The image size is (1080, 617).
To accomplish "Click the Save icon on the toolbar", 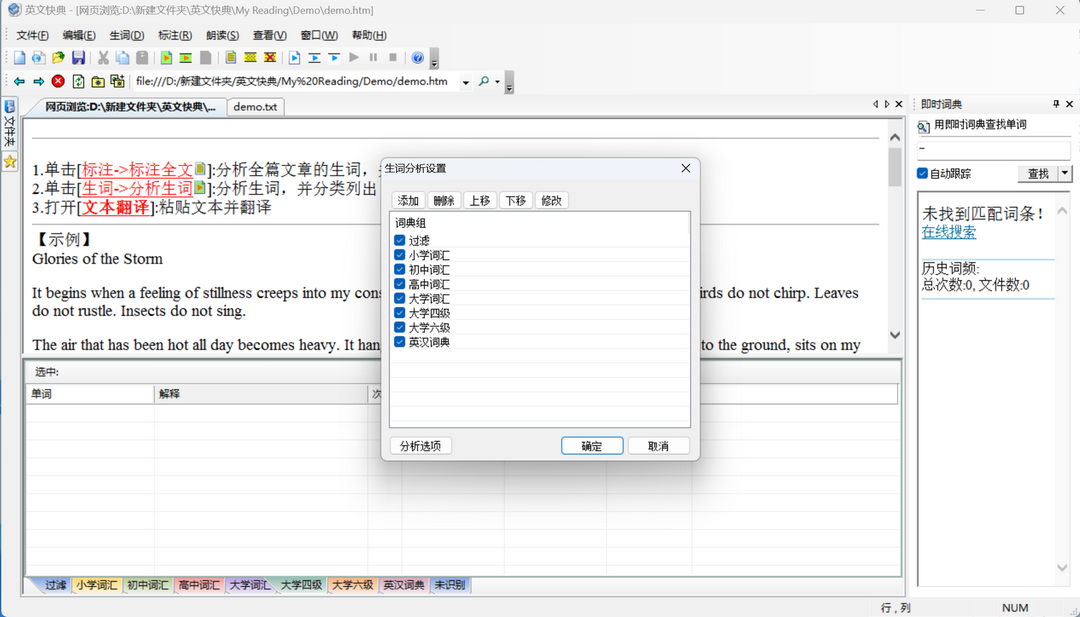I will 78,57.
